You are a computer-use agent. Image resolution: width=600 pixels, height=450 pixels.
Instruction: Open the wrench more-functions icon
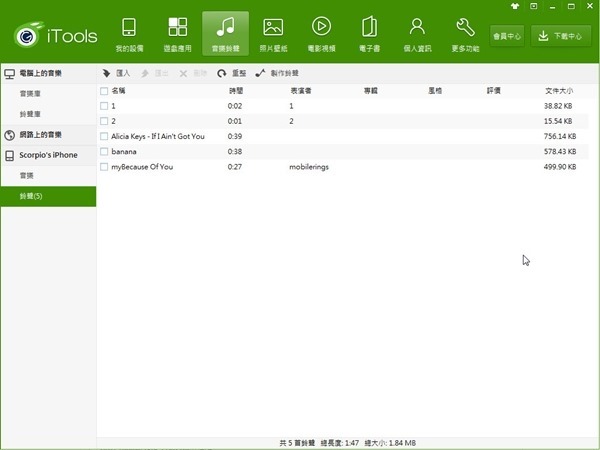click(465, 27)
